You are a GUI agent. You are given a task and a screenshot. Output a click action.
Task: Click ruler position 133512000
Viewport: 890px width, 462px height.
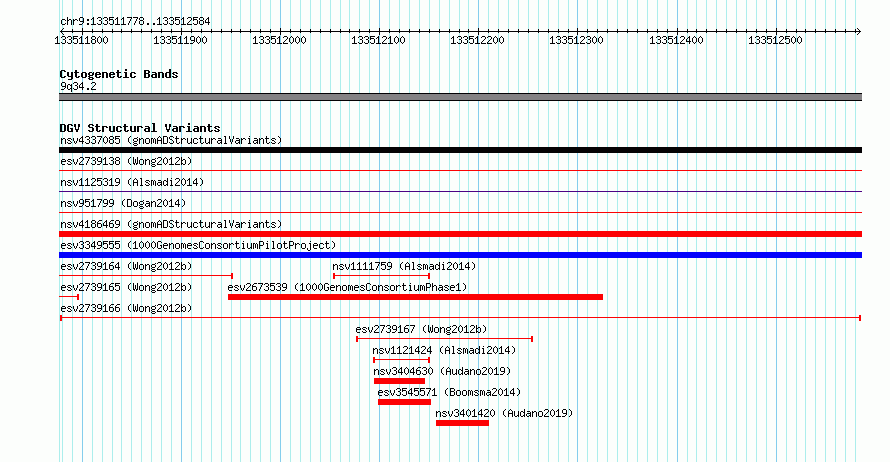click(x=279, y=40)
